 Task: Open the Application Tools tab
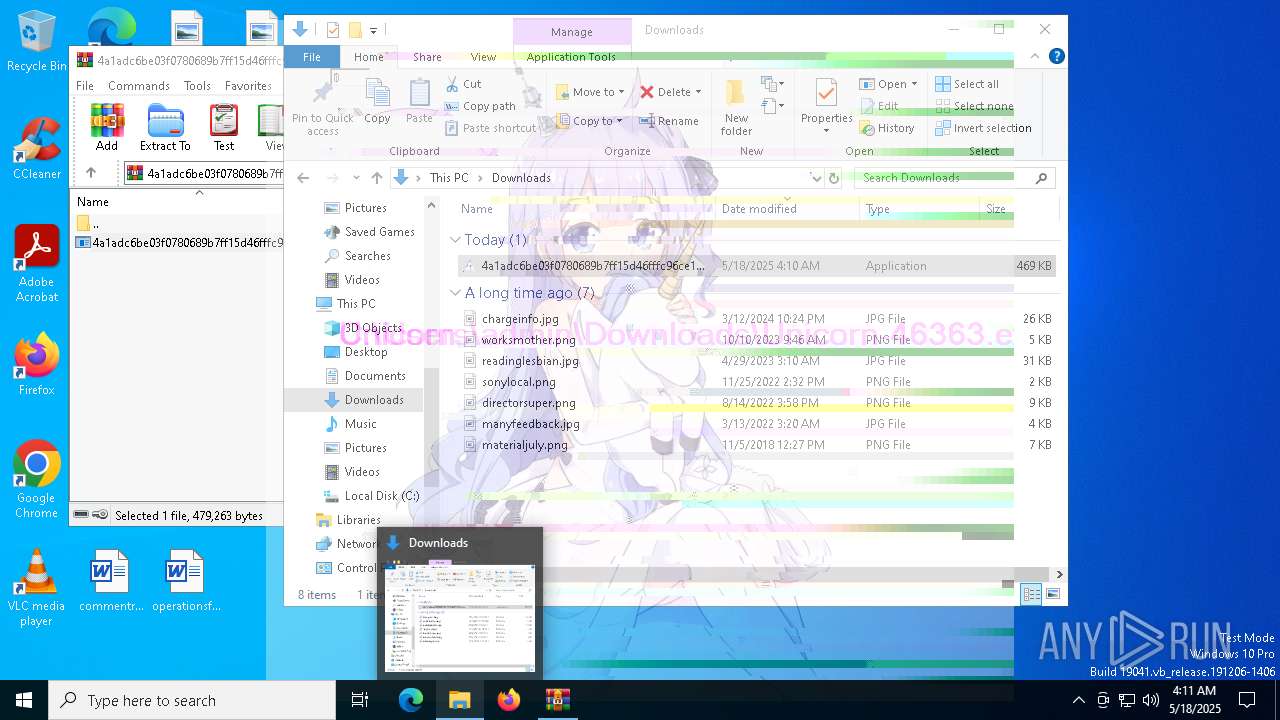(571, 57)
